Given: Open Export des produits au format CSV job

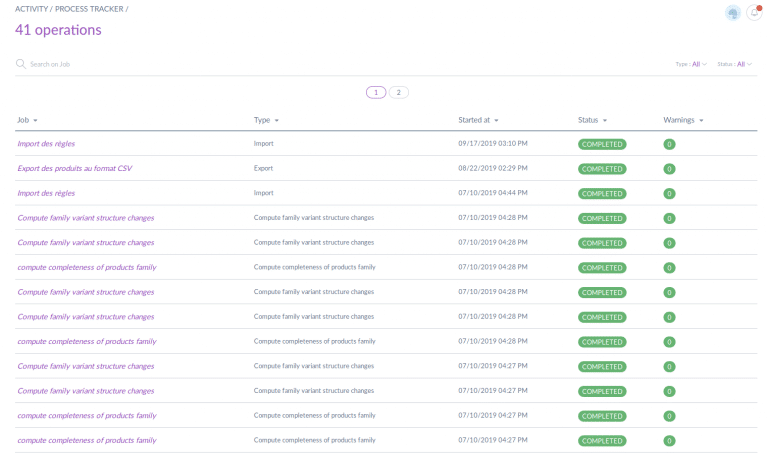Looking at the screenshot, I should point(74,169).
